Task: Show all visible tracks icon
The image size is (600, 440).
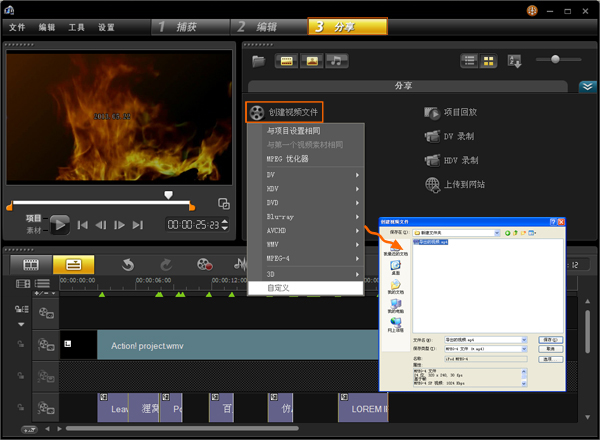Action: (x=23, y=284)
